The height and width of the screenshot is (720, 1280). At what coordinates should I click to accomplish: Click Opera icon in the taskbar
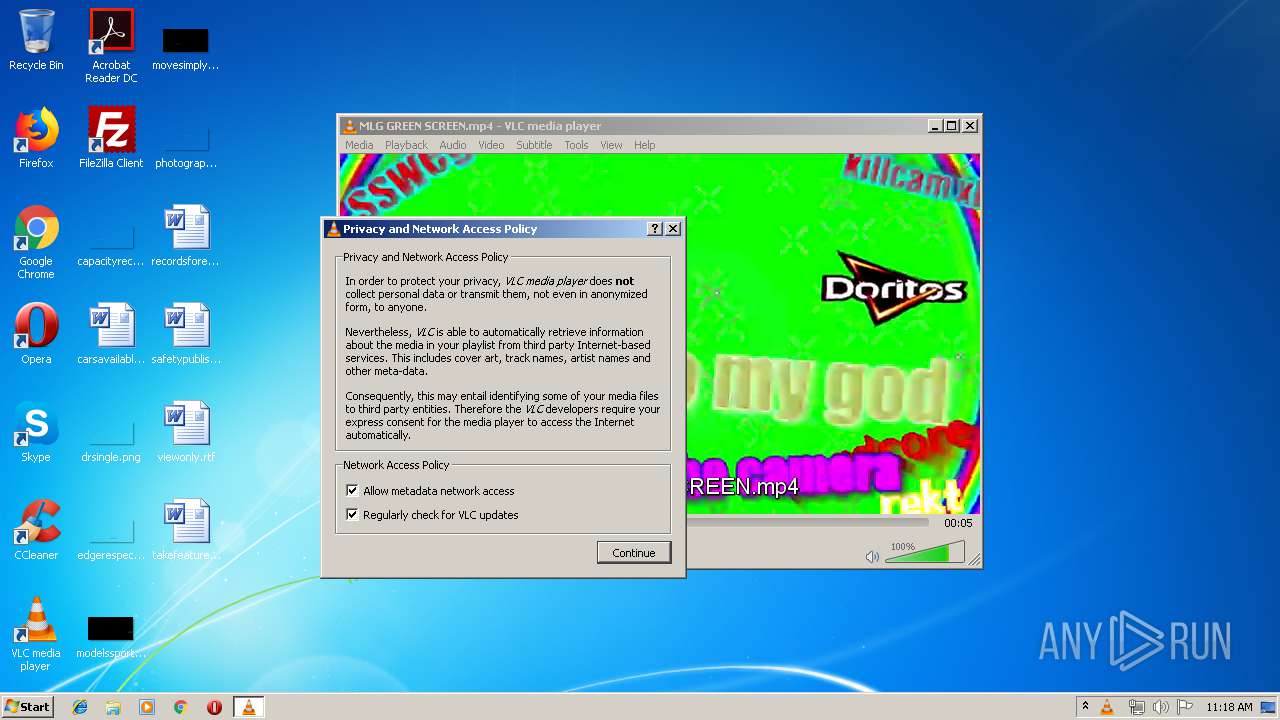[214, 707]
